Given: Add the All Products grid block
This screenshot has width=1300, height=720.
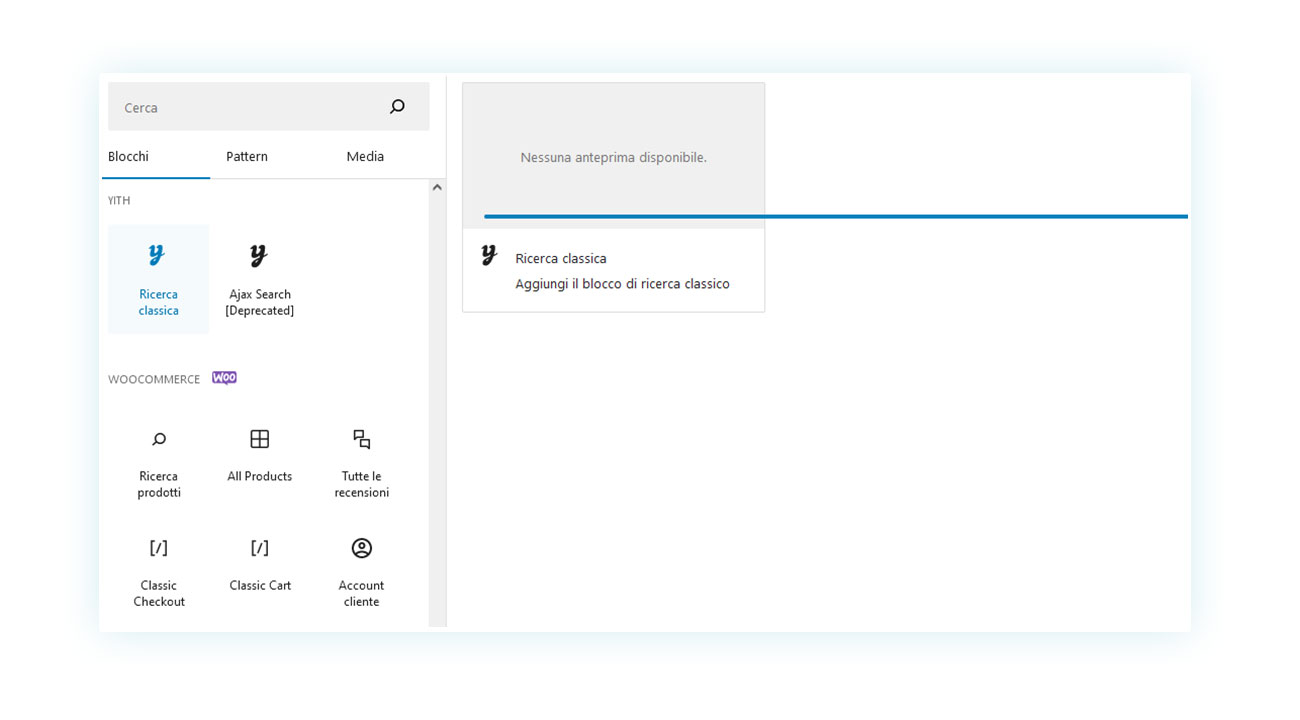Looking at the screenshot, I should (x=260, y=463).
